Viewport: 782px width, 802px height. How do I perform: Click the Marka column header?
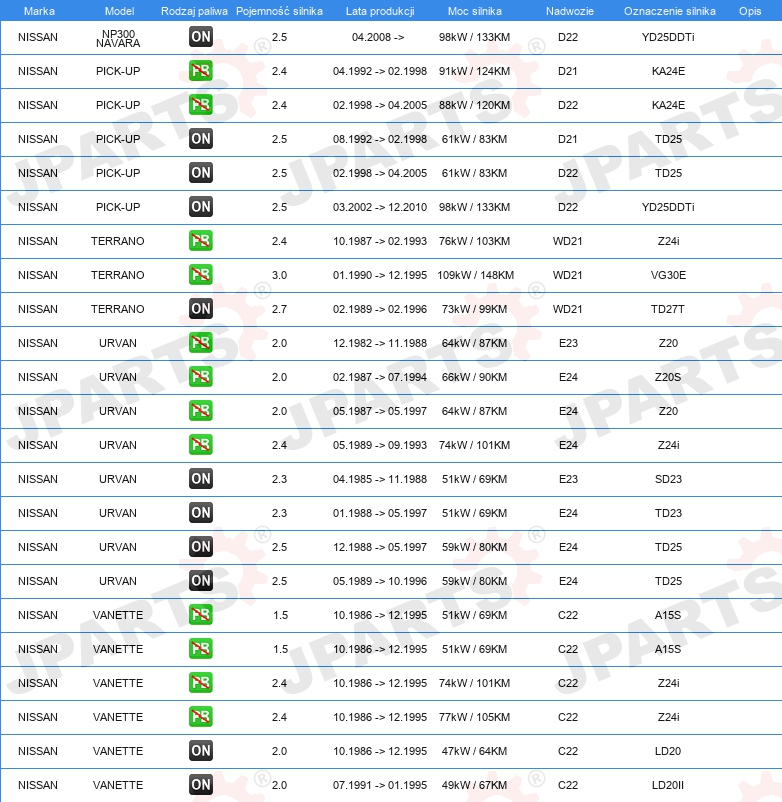pyautogui.click(x=39, y=11)
